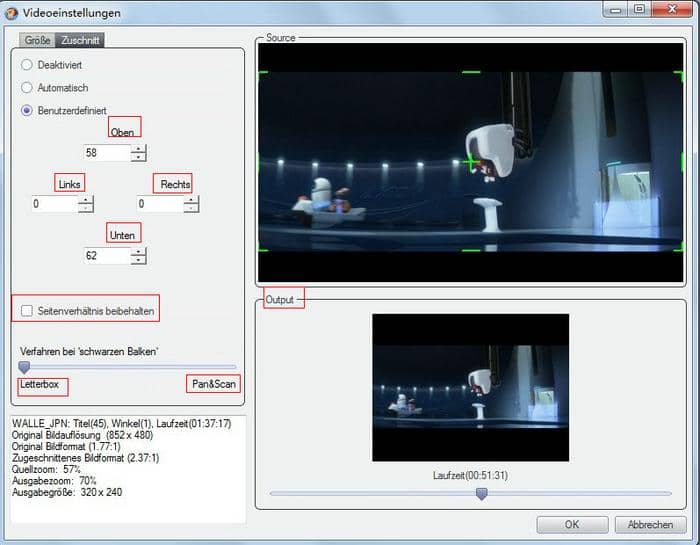Enable Seitenverhältnis beibehalten checkbox
This screenshot has width=700, height=545.
[x=27, y=311]
